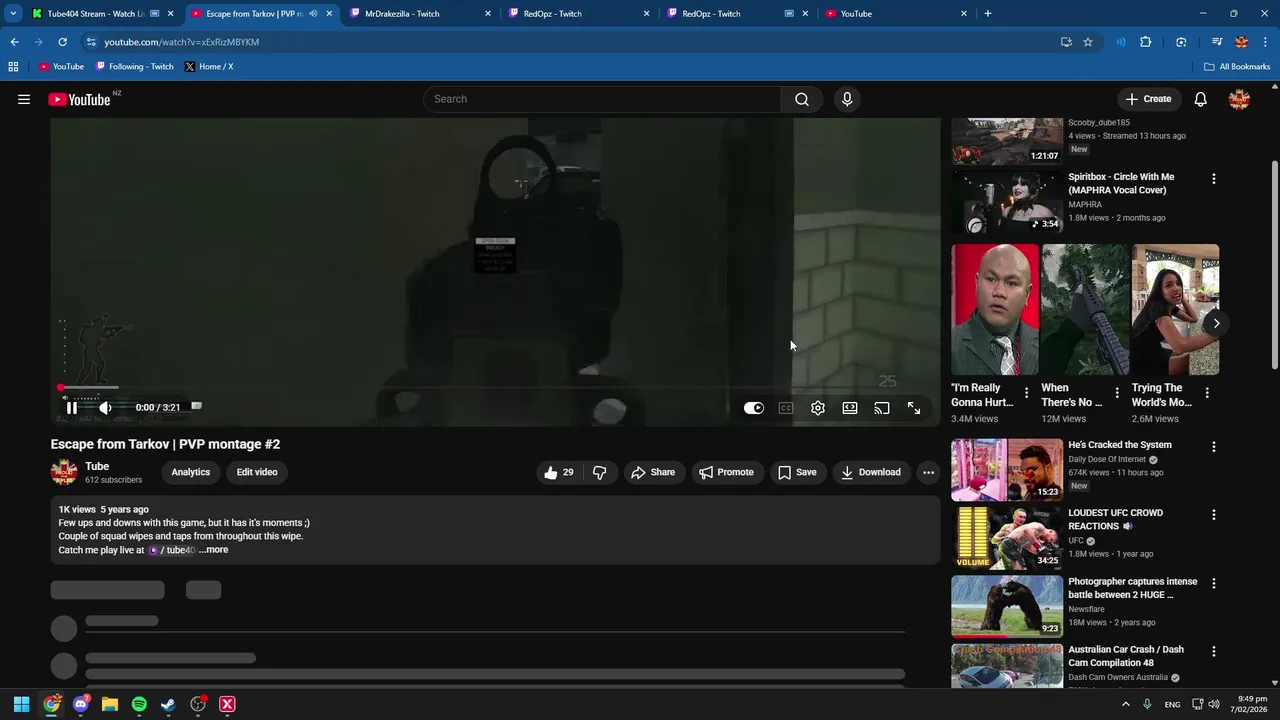Reload the page

pos(62,42)
